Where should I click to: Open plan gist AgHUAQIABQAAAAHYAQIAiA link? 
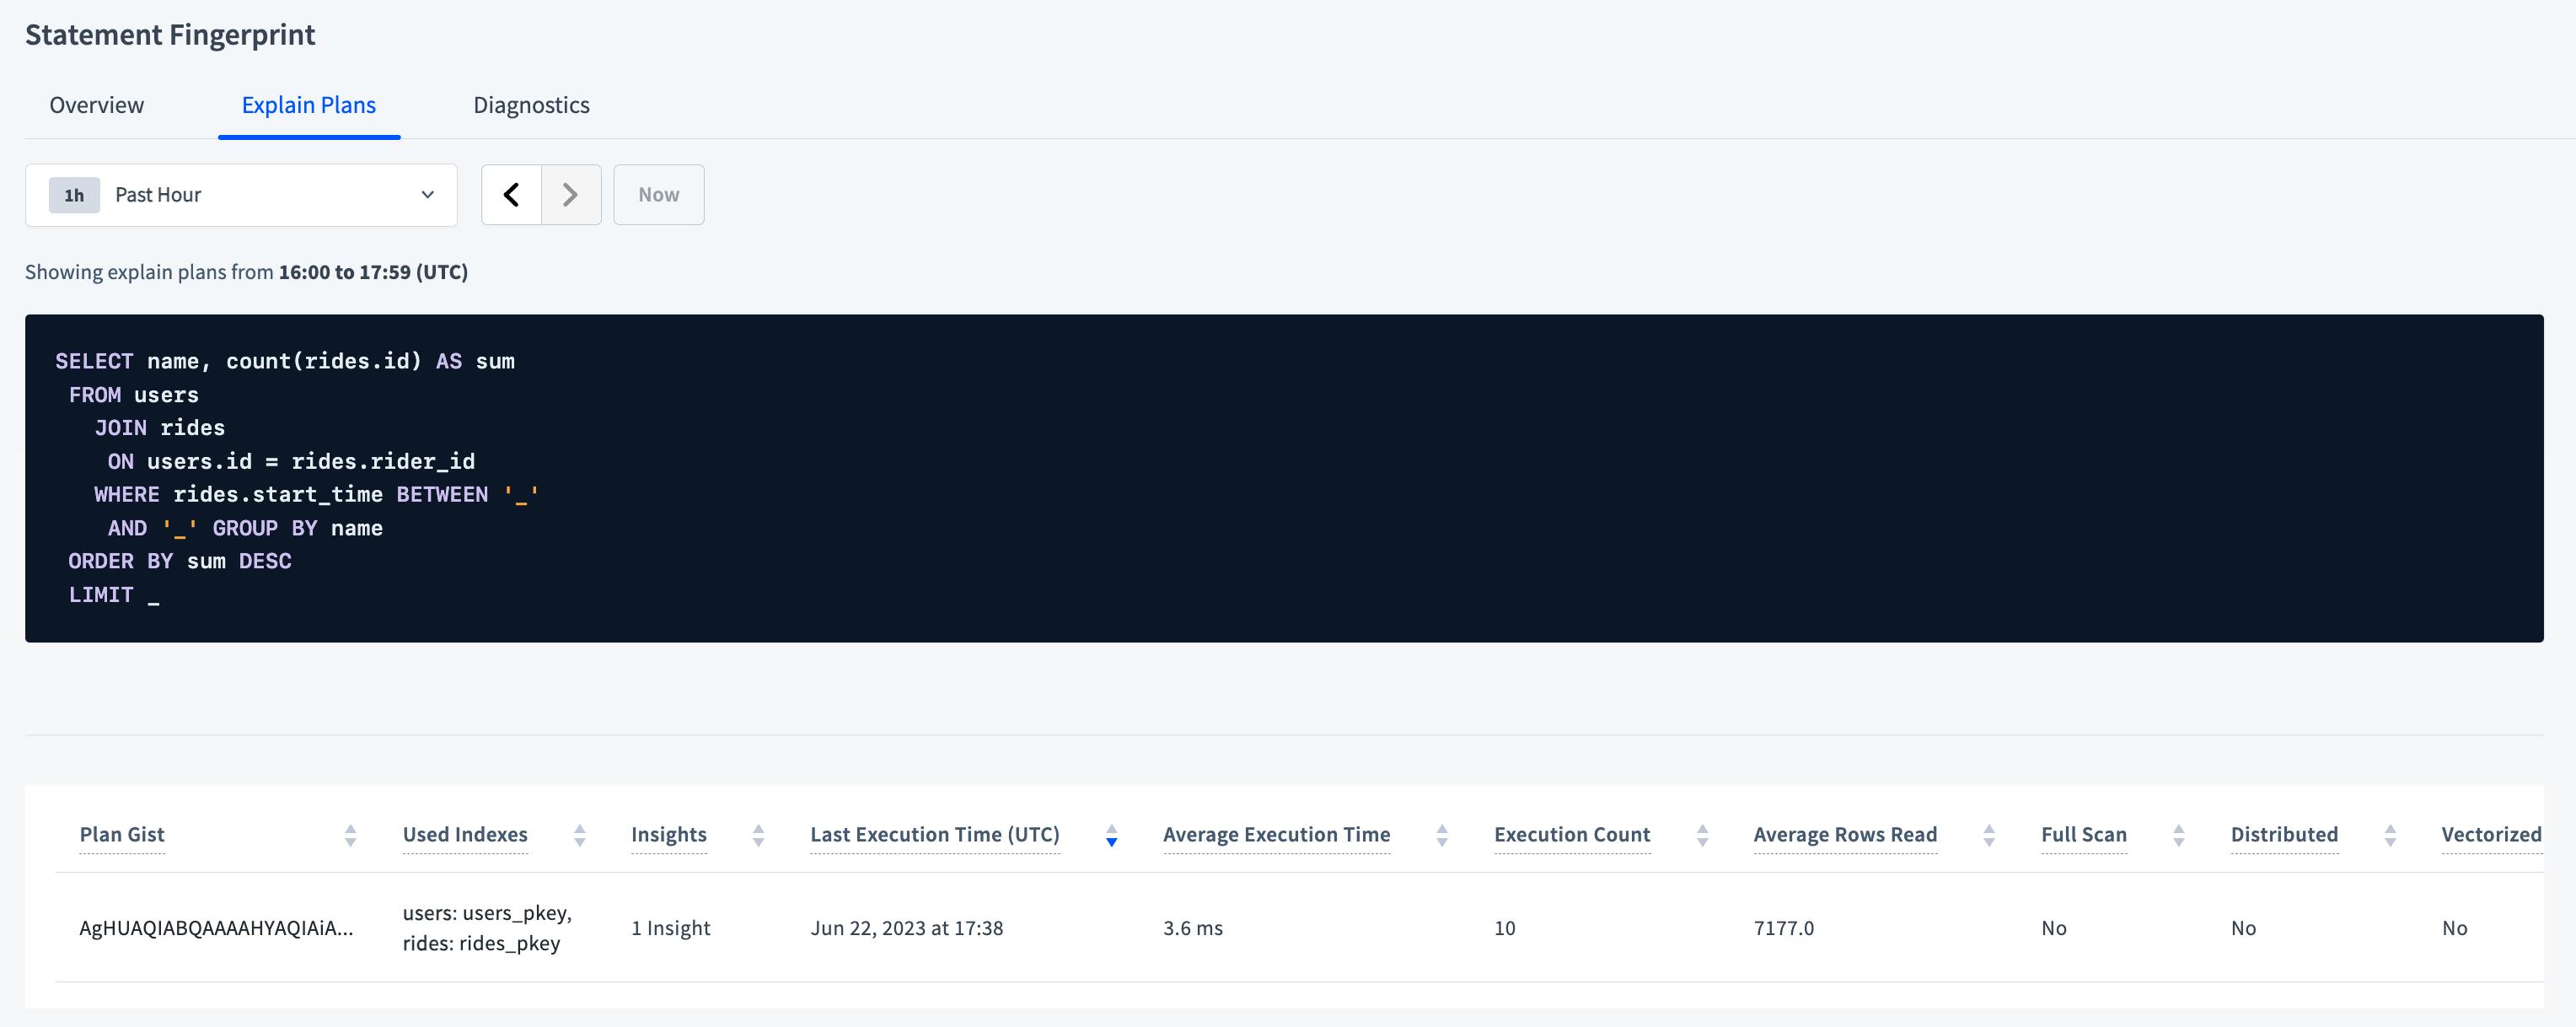coord(216,928)
